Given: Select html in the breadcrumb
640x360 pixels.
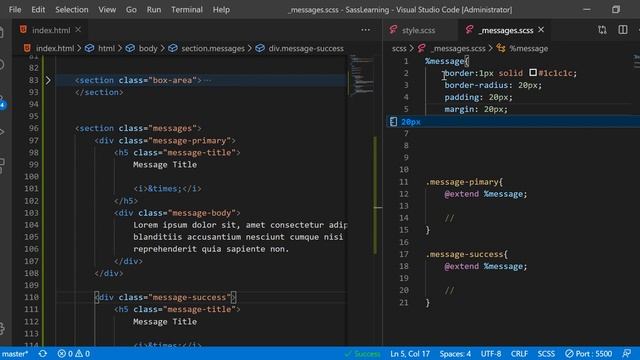Looking at the screenshot, I should pos(106,49).
